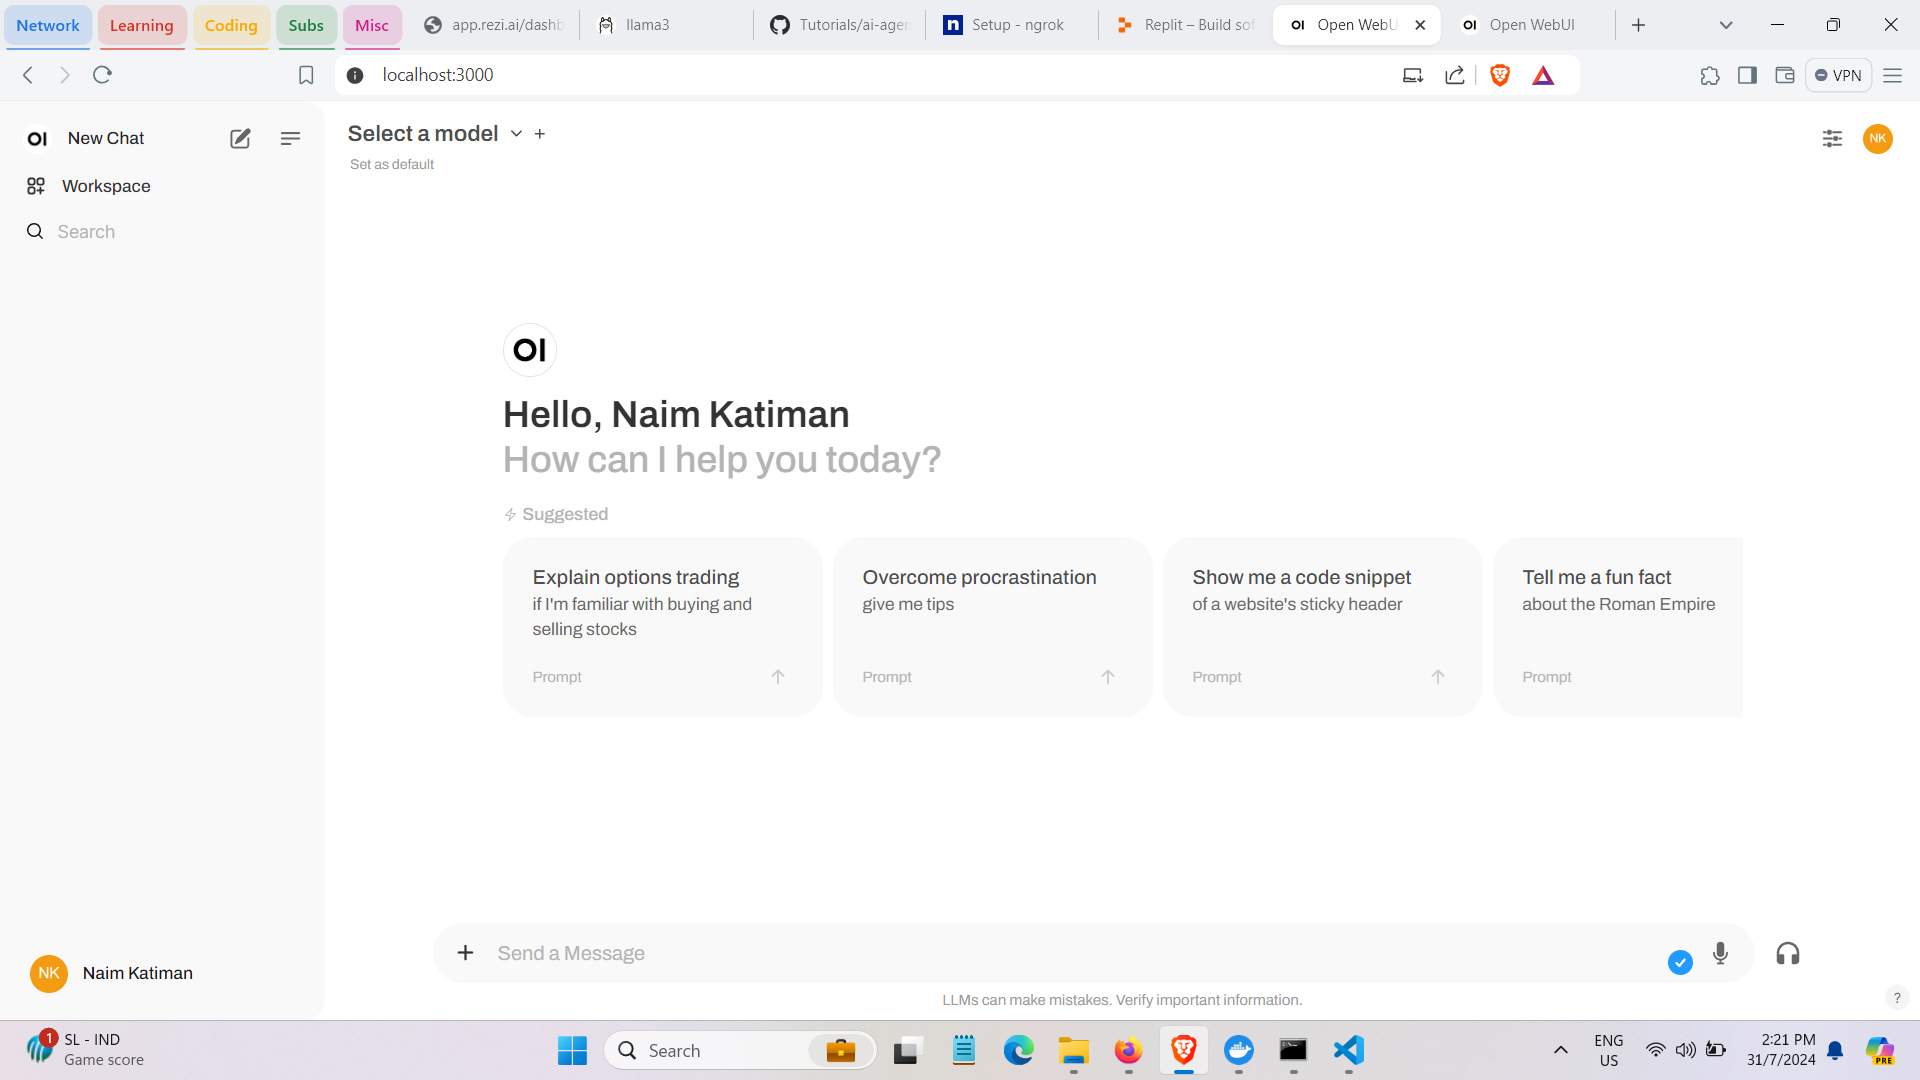The width and height of the screenshot is (1920, 1080).
Task: Start call mode with the headphones icon
Action: [x=1788, y=954]
